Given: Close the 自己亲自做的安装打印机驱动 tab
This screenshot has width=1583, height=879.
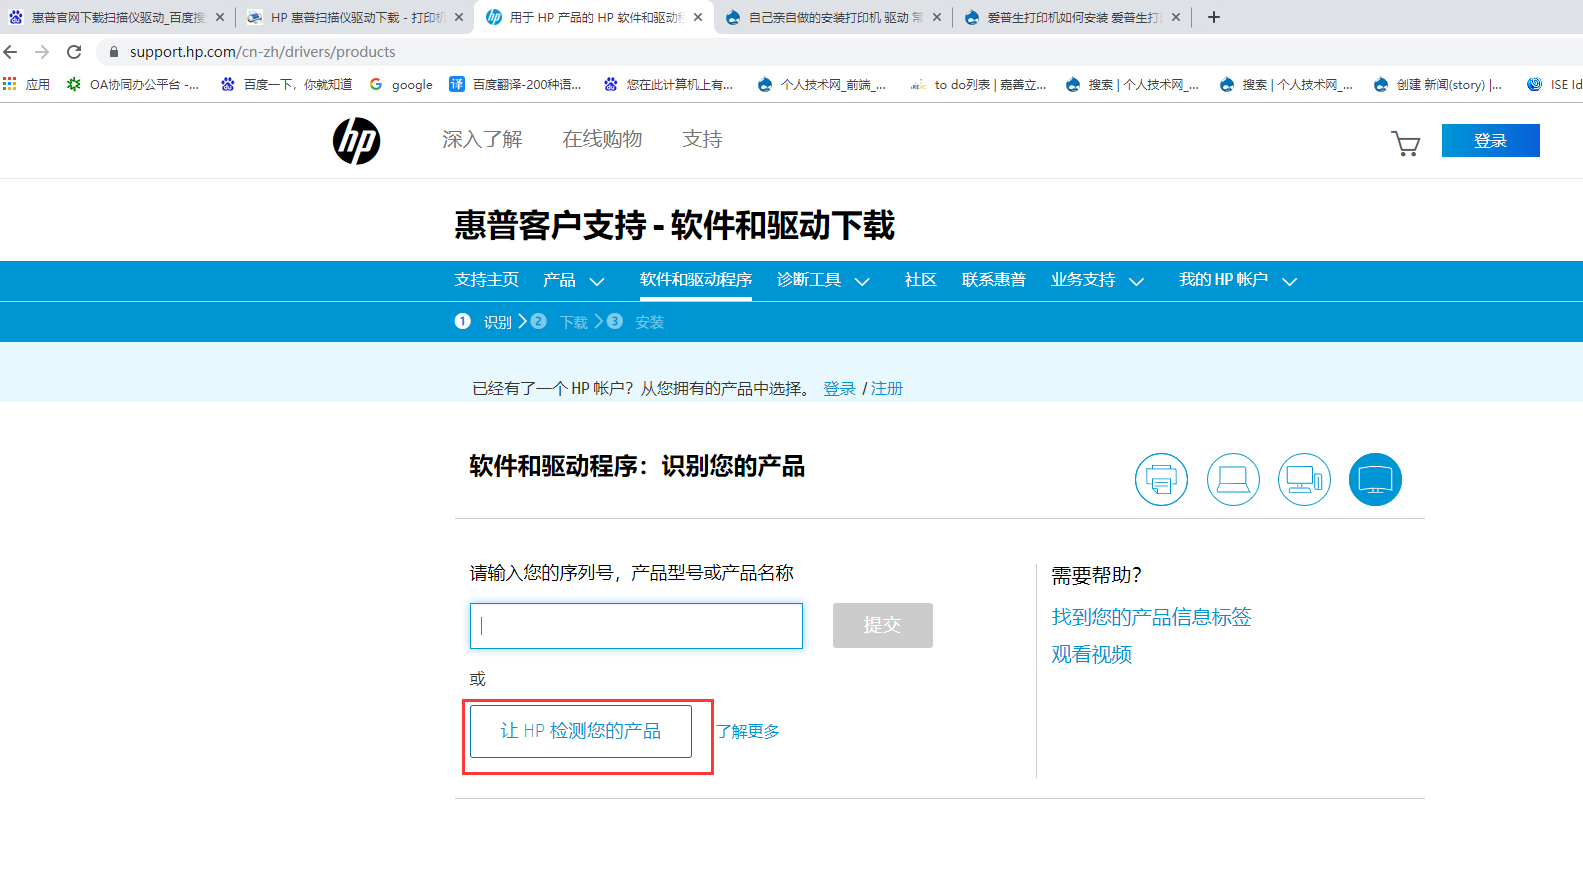Looking at the screenshot, I should pos(937,17).
